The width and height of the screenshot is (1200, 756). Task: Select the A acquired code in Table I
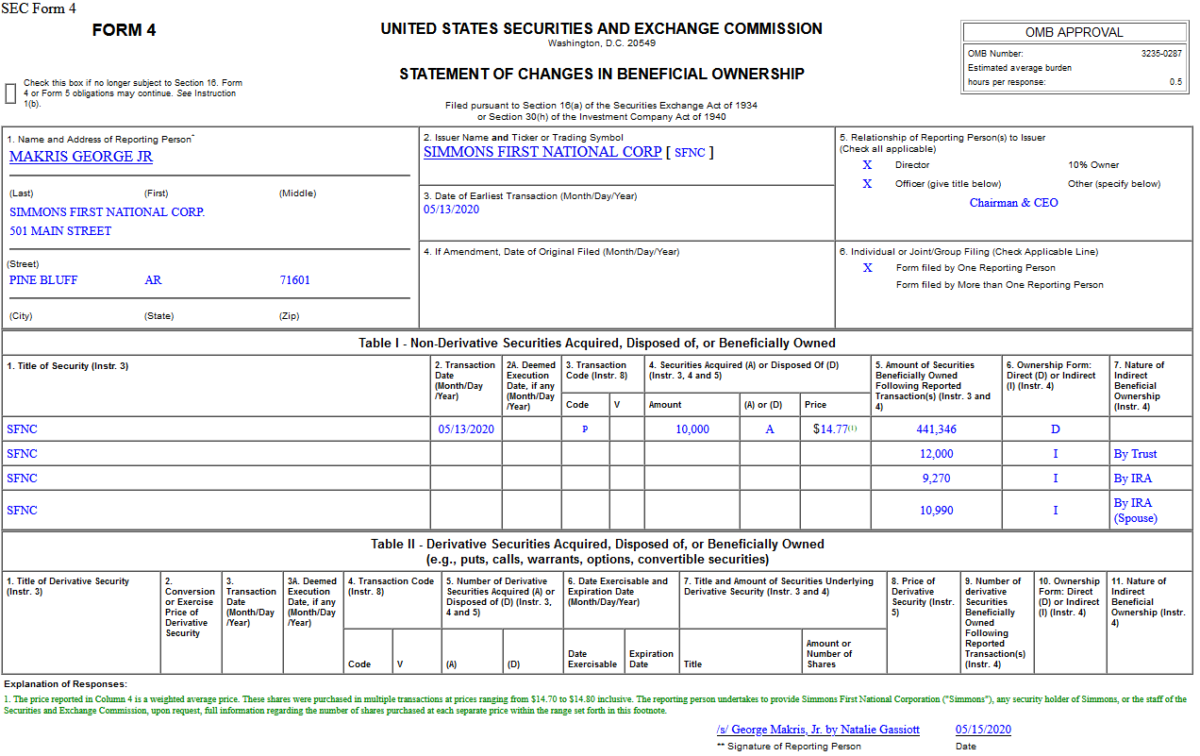point(770,429)
